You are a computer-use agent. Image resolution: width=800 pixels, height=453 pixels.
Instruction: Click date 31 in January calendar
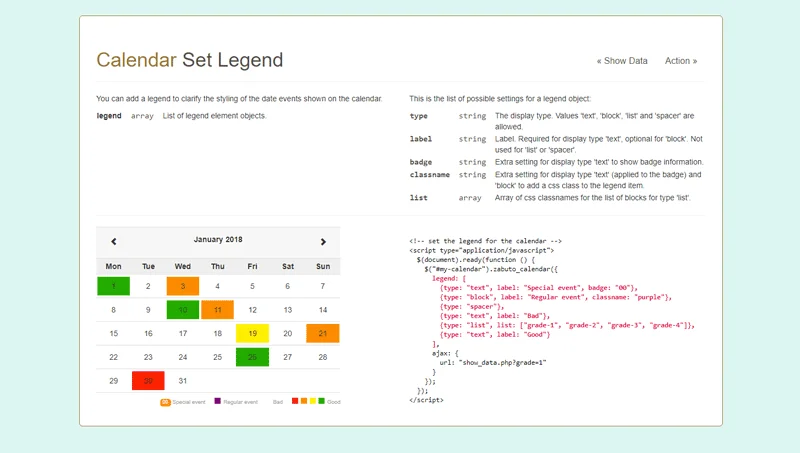pos(183,381)
